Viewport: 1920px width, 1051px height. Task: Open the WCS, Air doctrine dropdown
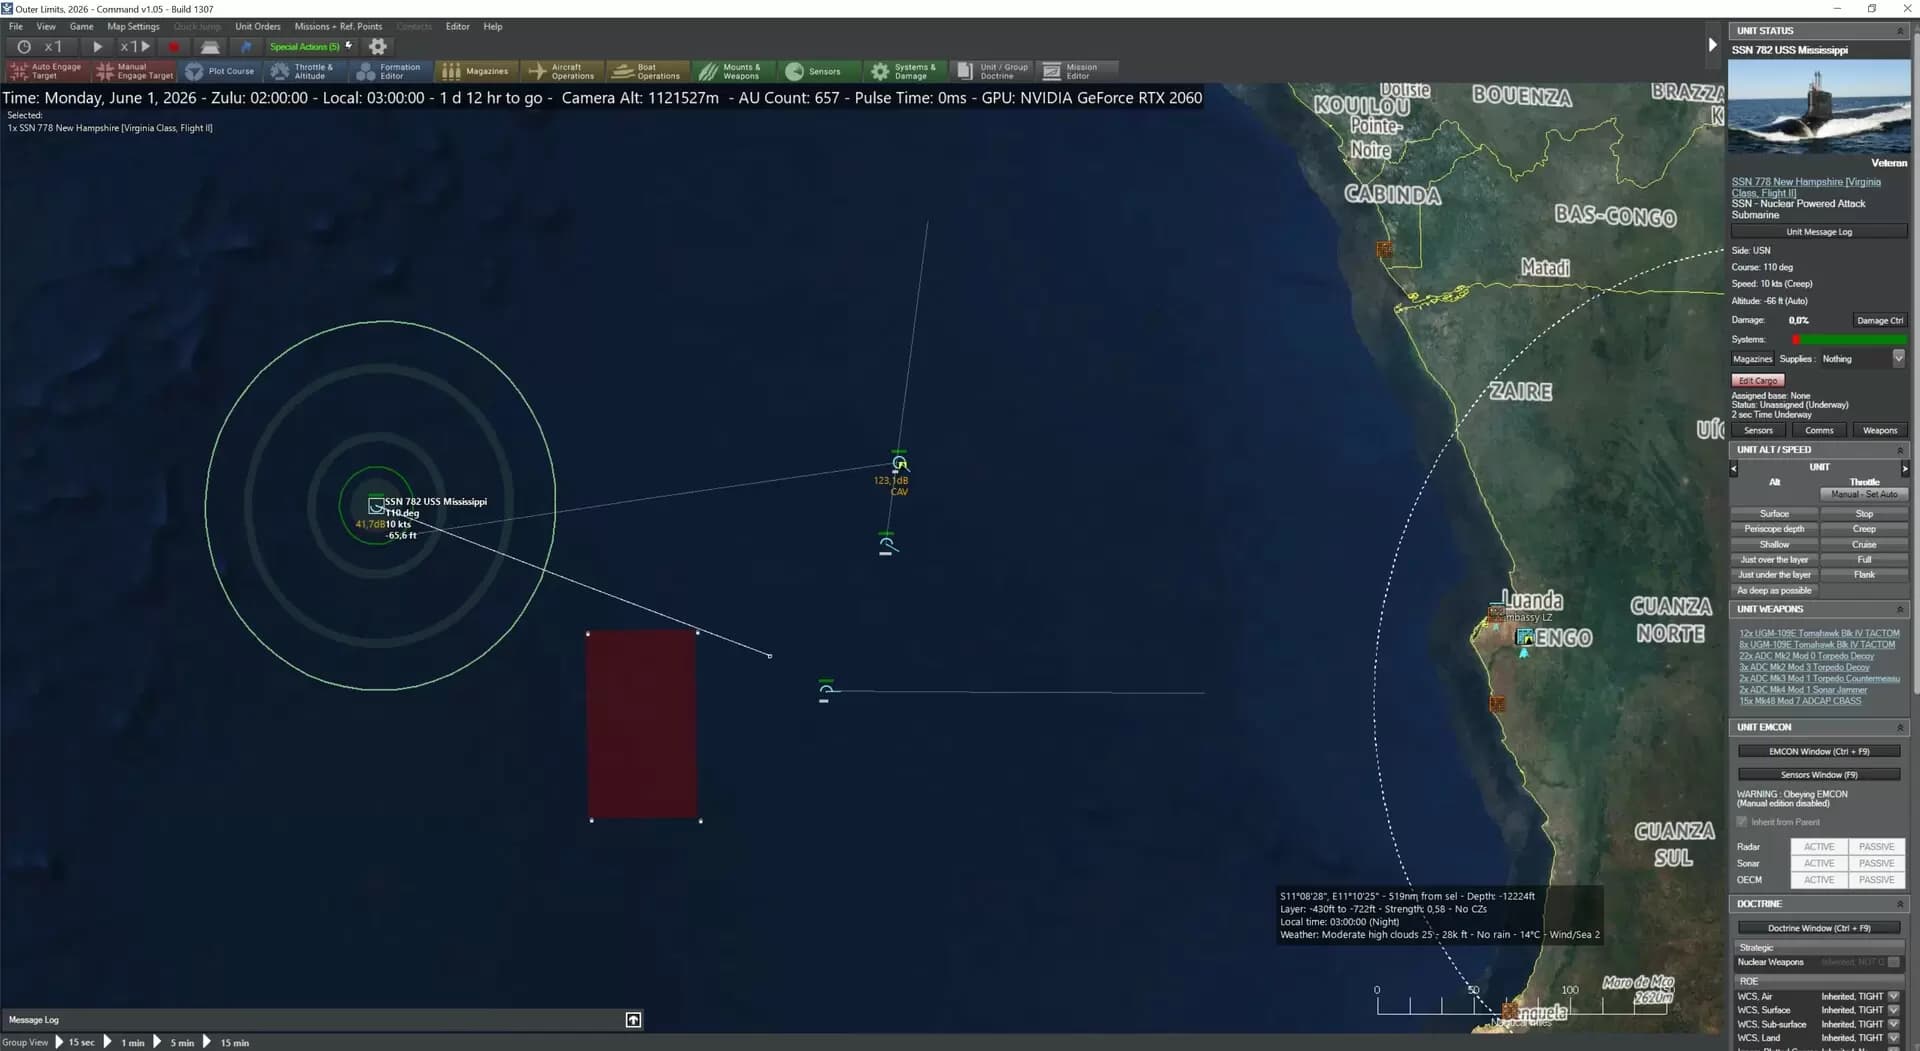point(1893,996)
